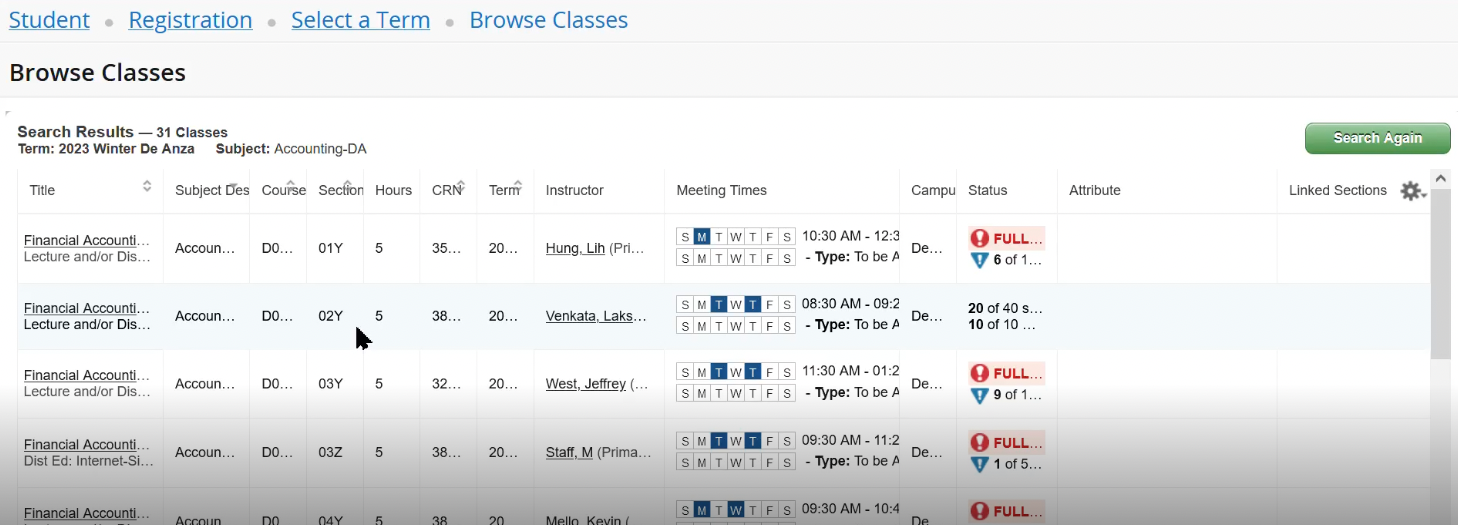The height and width of the screenshot is (525, 1458).
Task: Click the Title column sort arrows
Action: [x=147, y=186]
